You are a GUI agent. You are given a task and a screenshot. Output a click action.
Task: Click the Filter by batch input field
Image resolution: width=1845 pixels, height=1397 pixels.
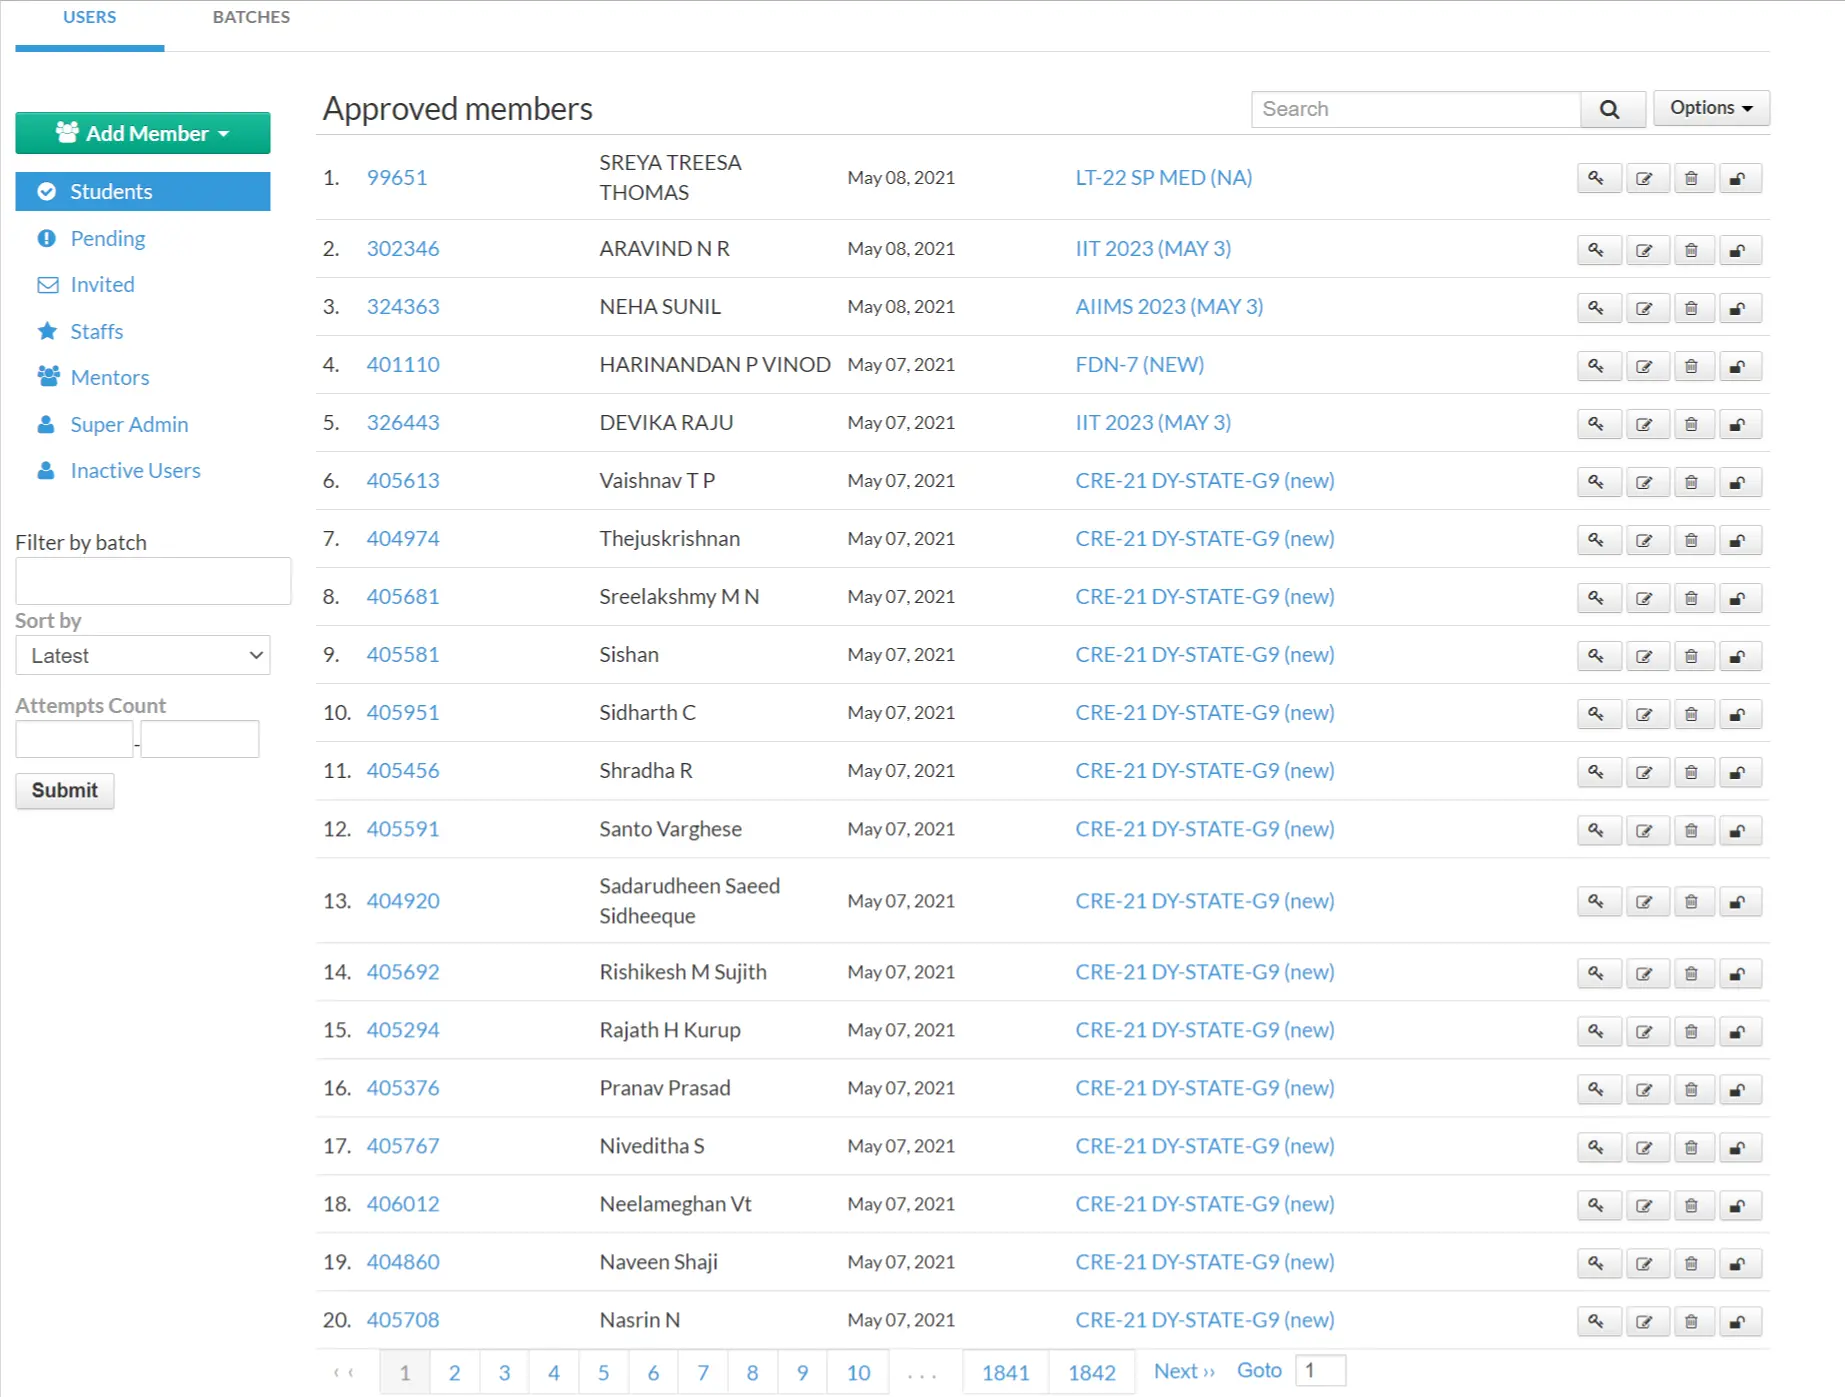click(x=153, y=581)
